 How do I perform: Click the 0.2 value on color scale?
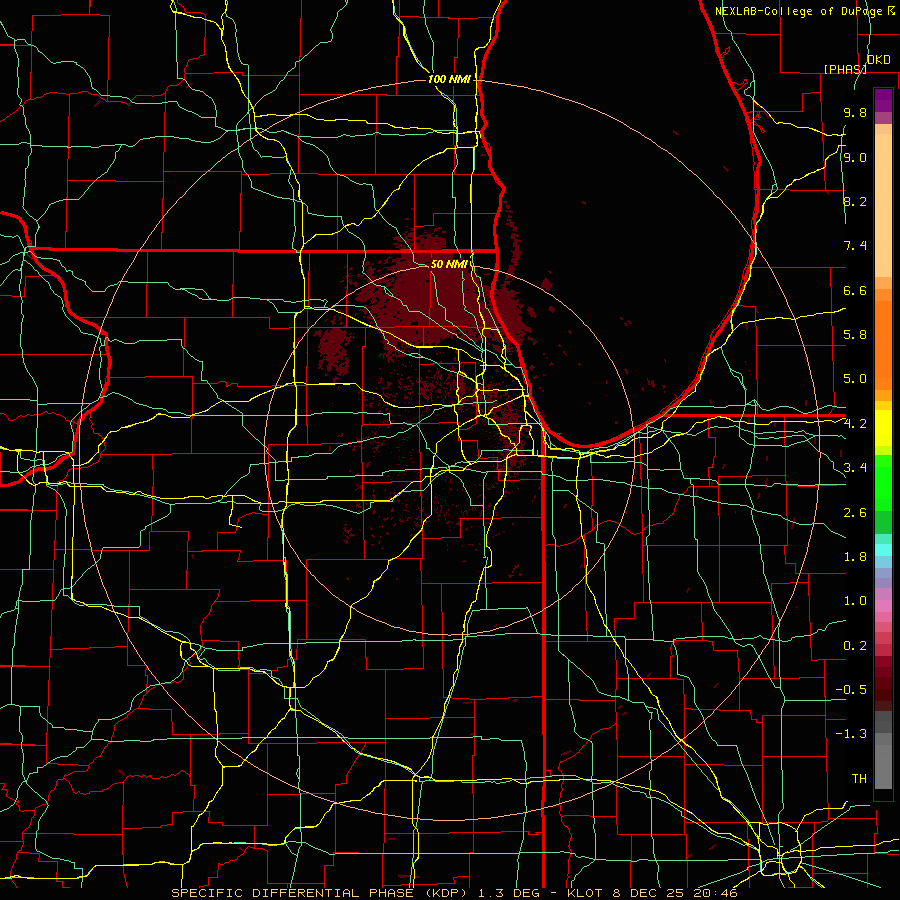pos(855,646)
